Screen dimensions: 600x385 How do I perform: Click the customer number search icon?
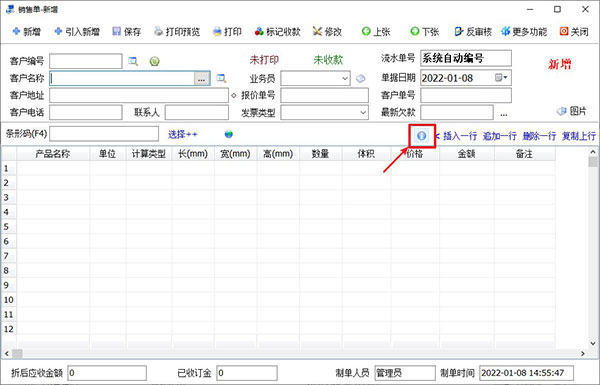pos(133,61)
